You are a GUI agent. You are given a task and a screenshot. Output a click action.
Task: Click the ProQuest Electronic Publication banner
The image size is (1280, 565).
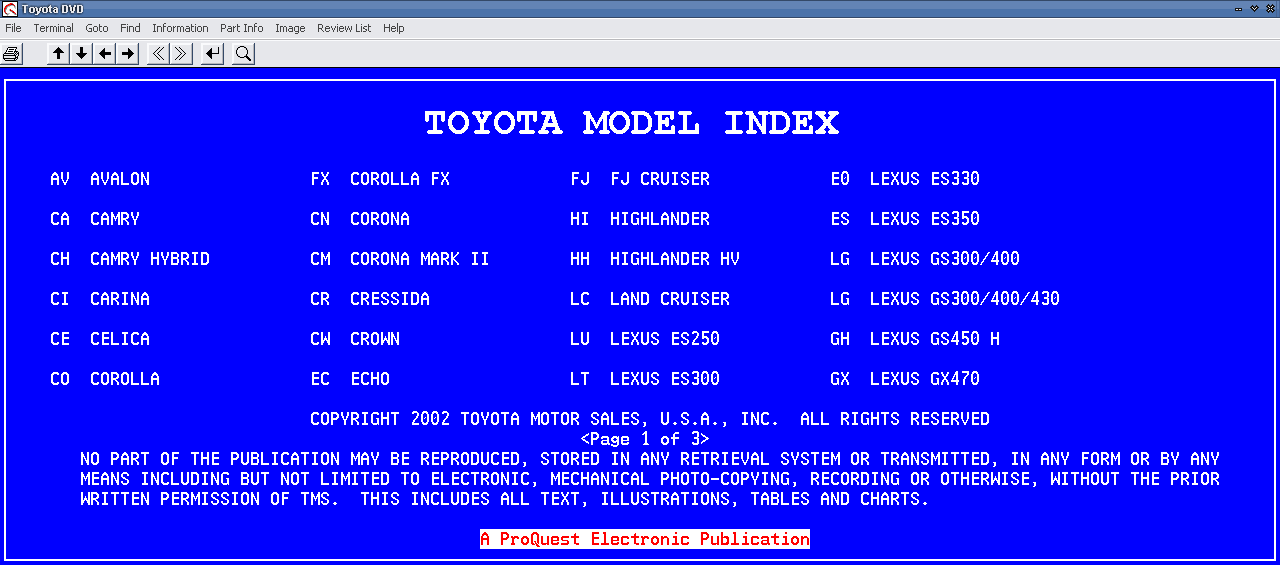pyautogui.click(x=645, y=539)
